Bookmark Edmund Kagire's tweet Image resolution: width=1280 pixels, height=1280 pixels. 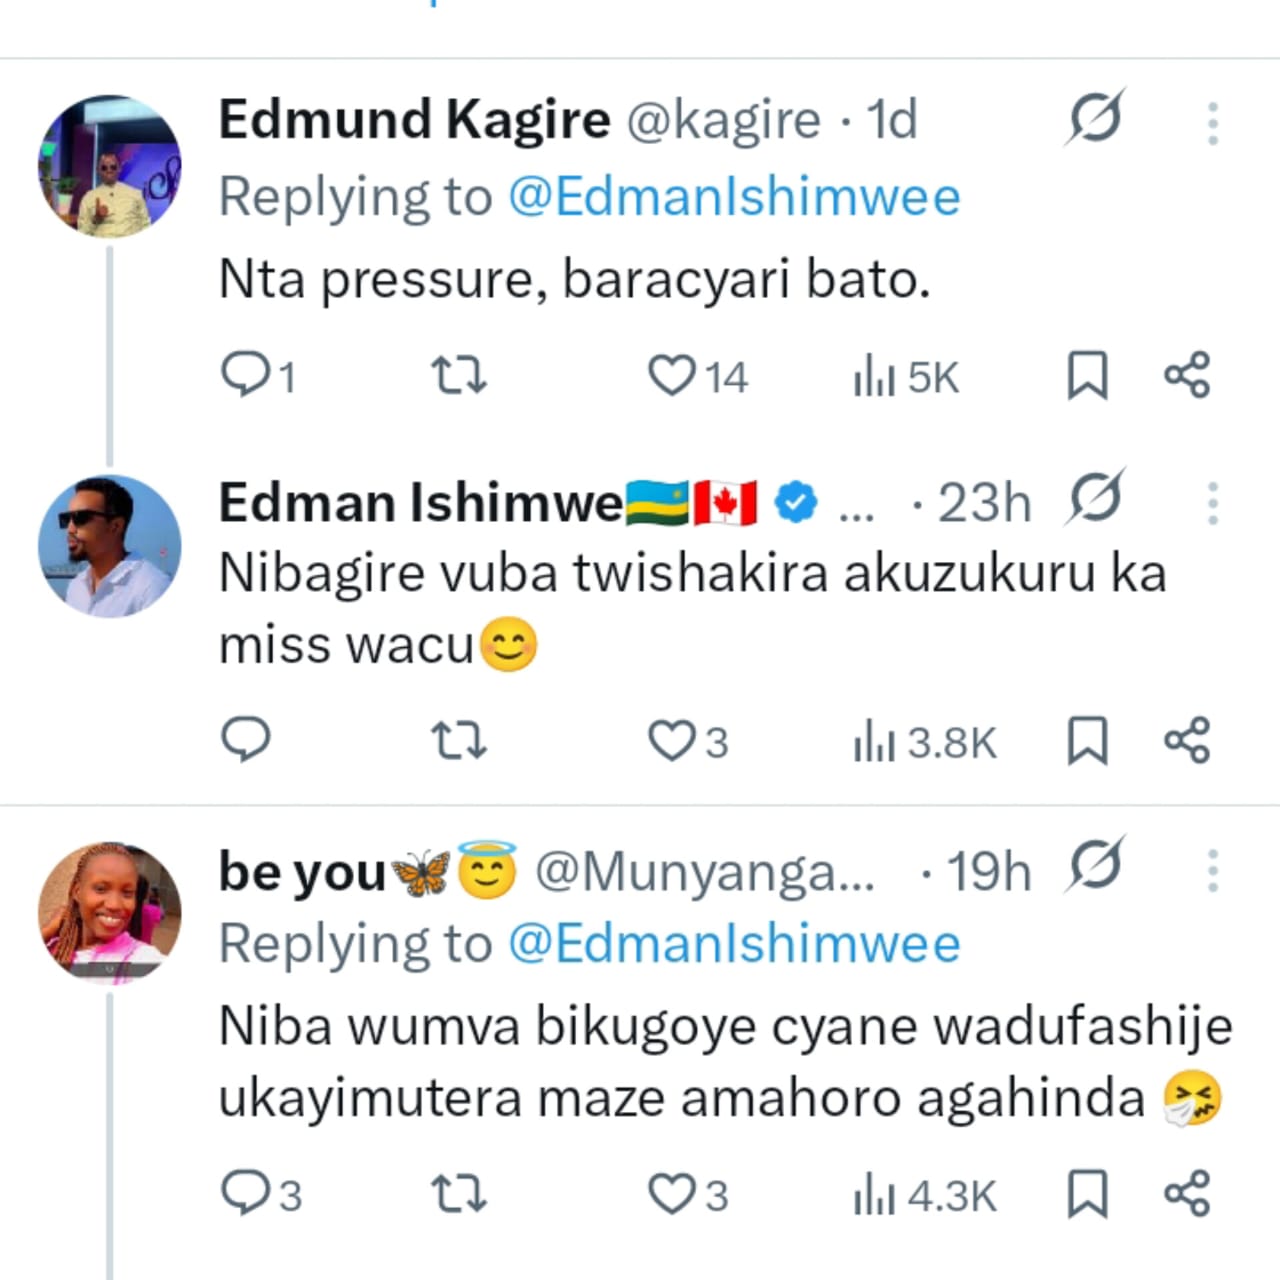tap(1087, 375)
